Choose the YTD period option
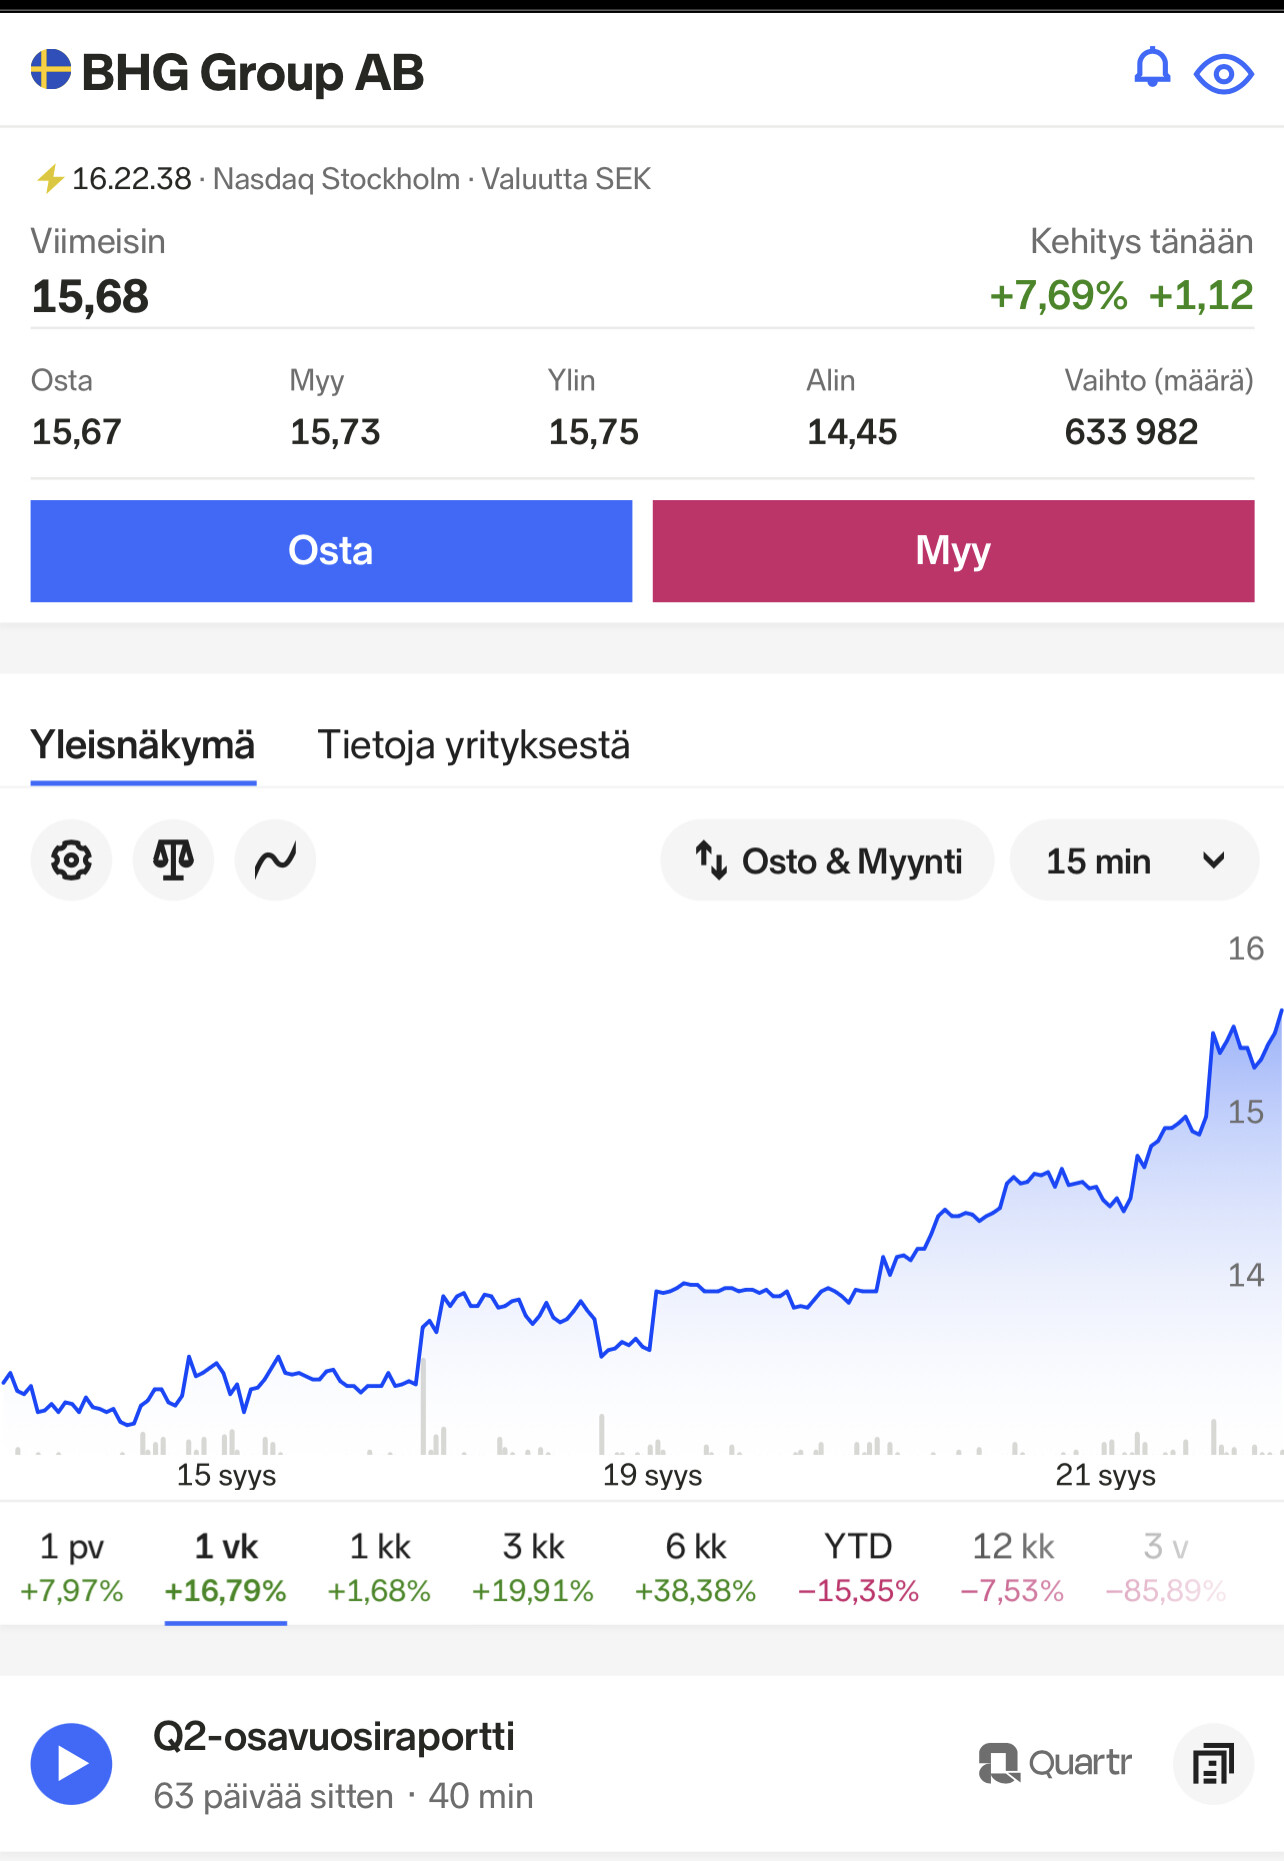The height and width of the screenshot is (1861, 1284). tap(858, 1568)
